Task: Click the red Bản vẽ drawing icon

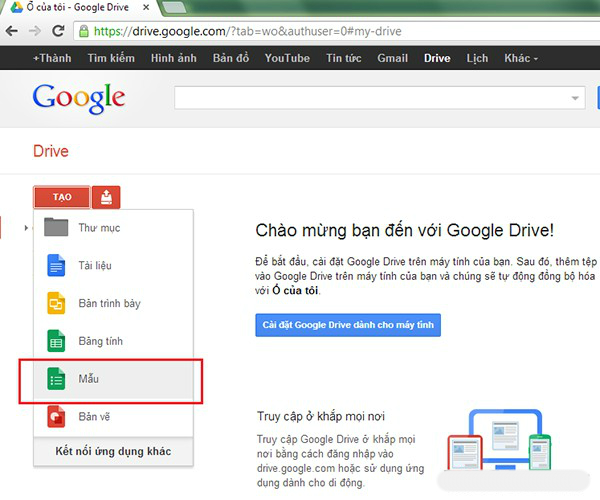Action: coord(56,417)
